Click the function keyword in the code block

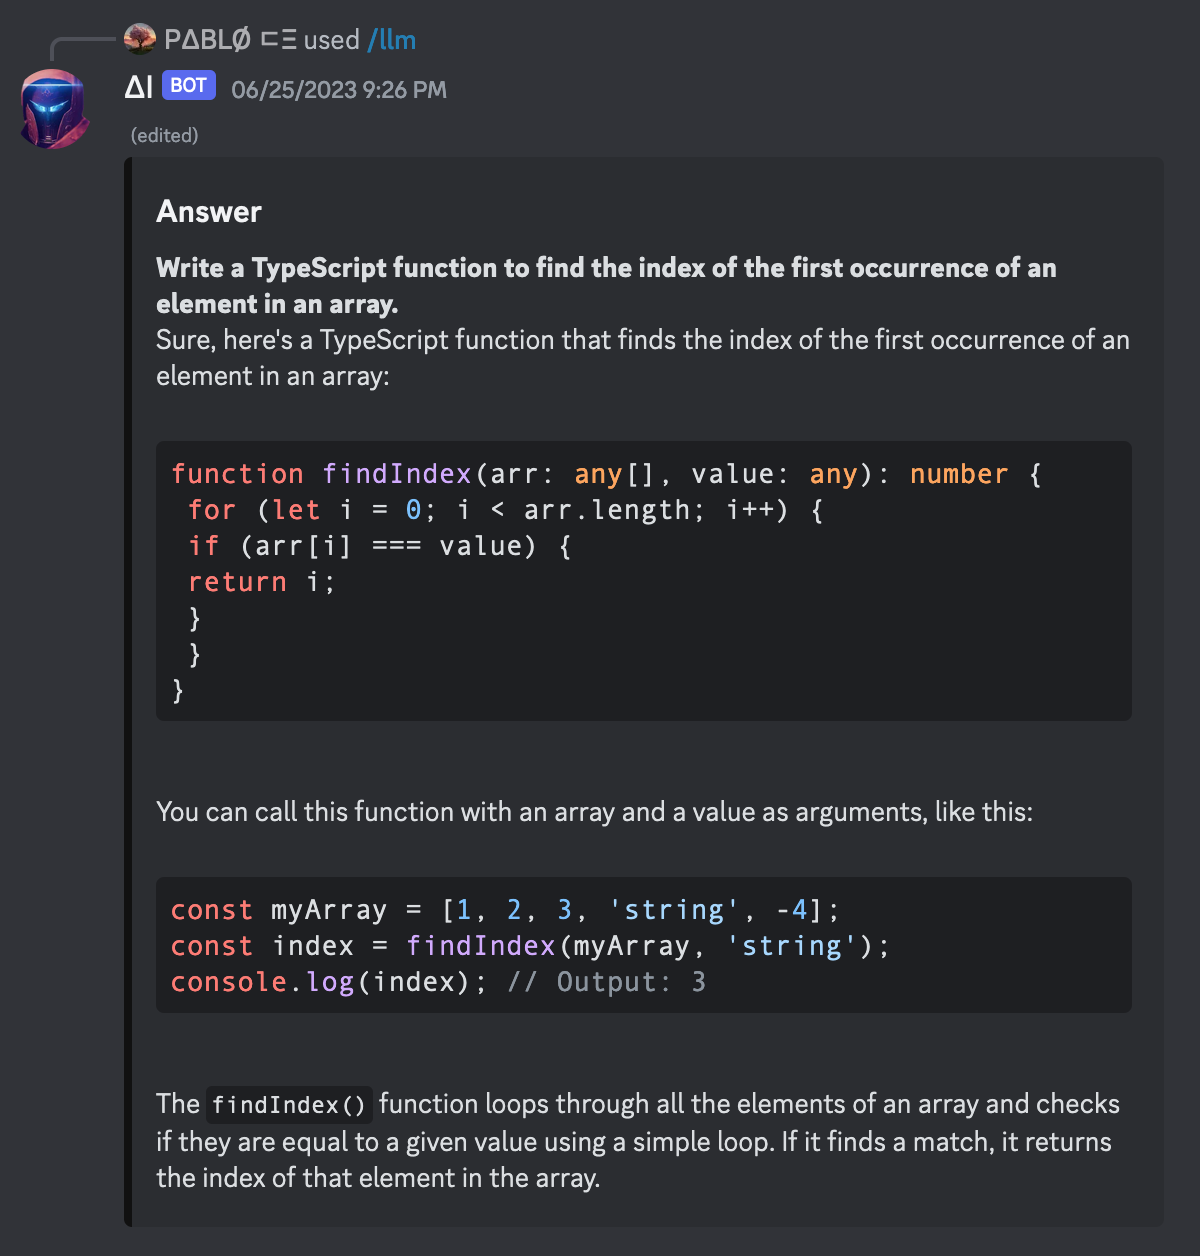click(237, 473)
